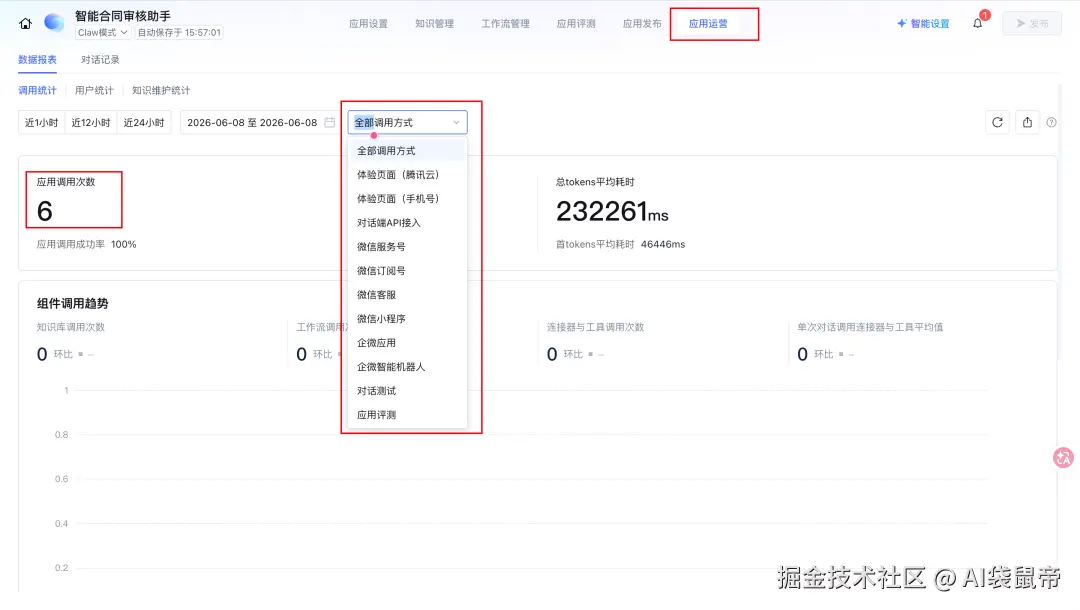Screen dimensions: 1080x610
Task: Click the help question mark icon
Action: [1051, 123]
